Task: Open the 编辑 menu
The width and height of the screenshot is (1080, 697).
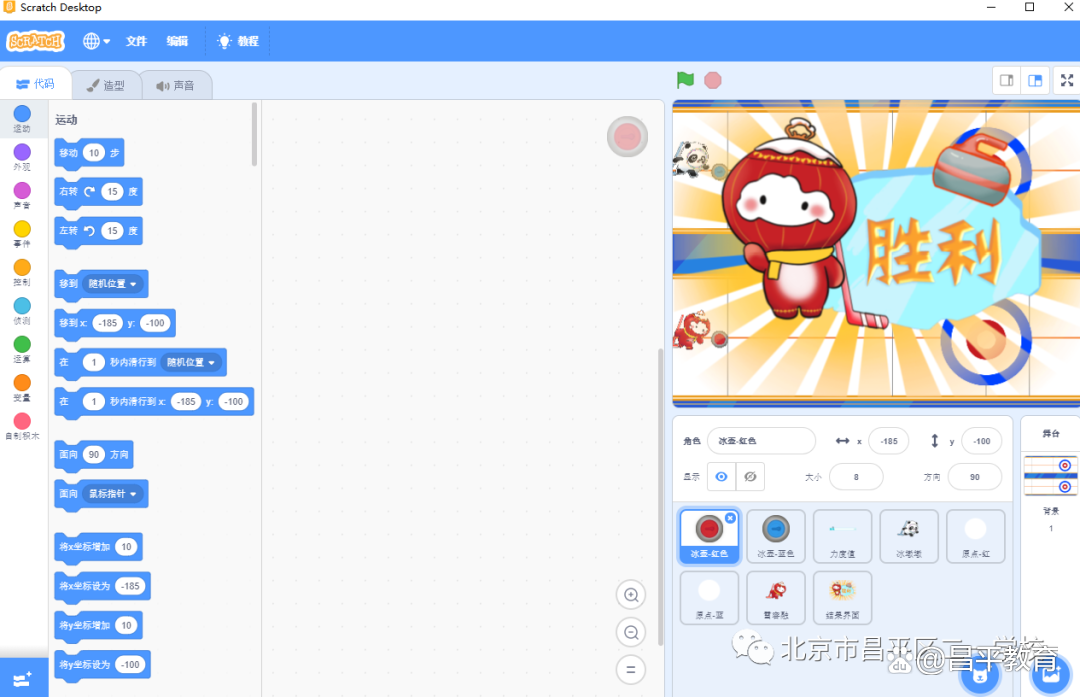Action: click(177, 41)
